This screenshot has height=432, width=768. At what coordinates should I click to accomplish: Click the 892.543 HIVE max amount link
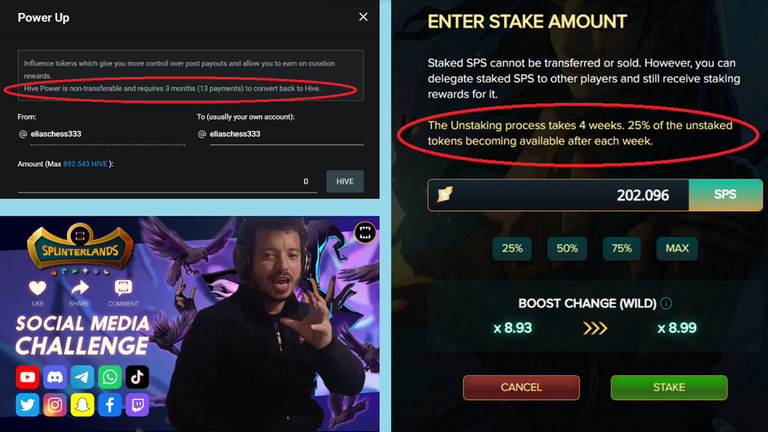tap(85, 164)
